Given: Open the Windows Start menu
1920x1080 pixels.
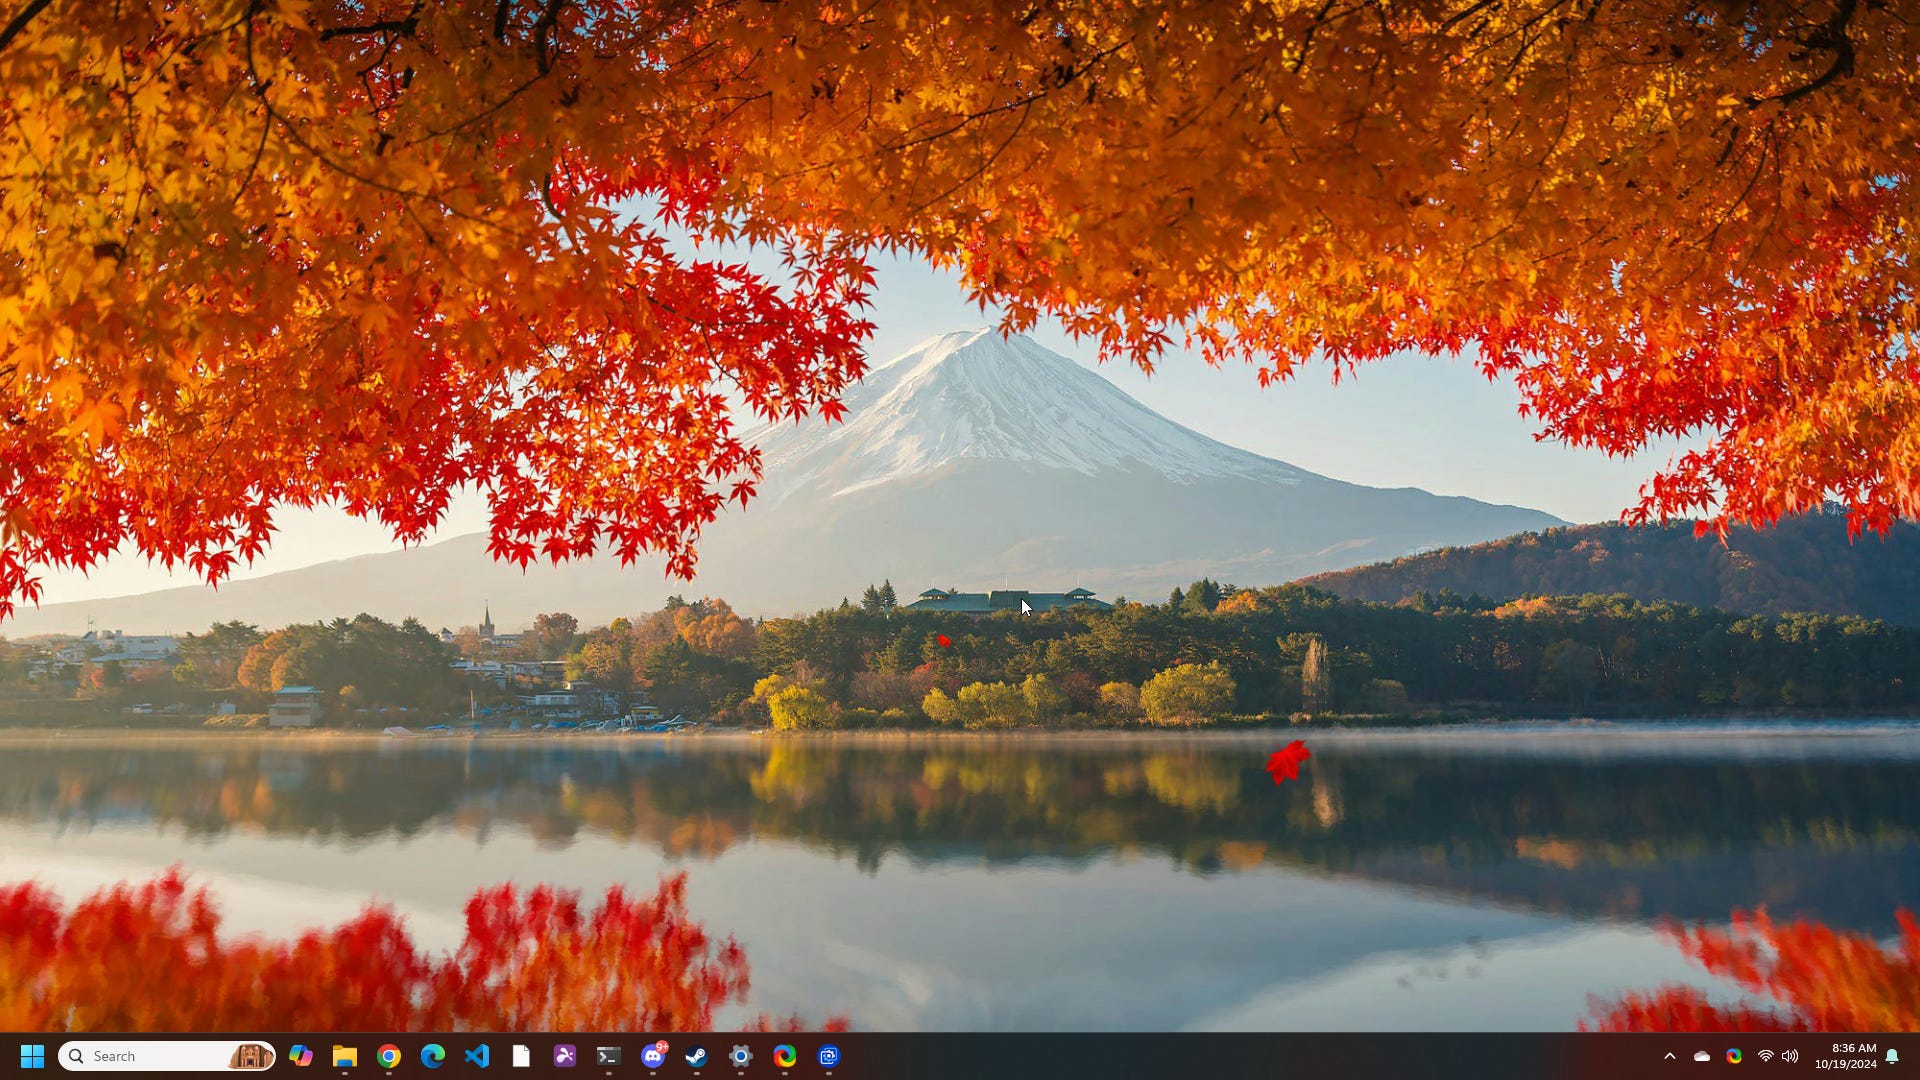Looking at the screenshot, I should click(32, 1056).
